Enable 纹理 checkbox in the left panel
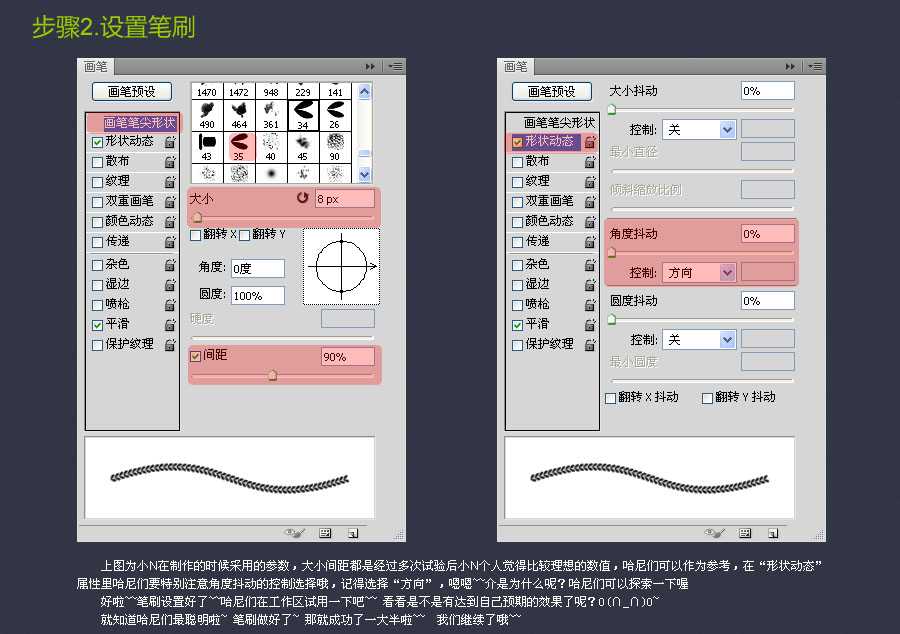Image resolution: width=900 pixels, height=634 pixels. (x=98, y=182)
